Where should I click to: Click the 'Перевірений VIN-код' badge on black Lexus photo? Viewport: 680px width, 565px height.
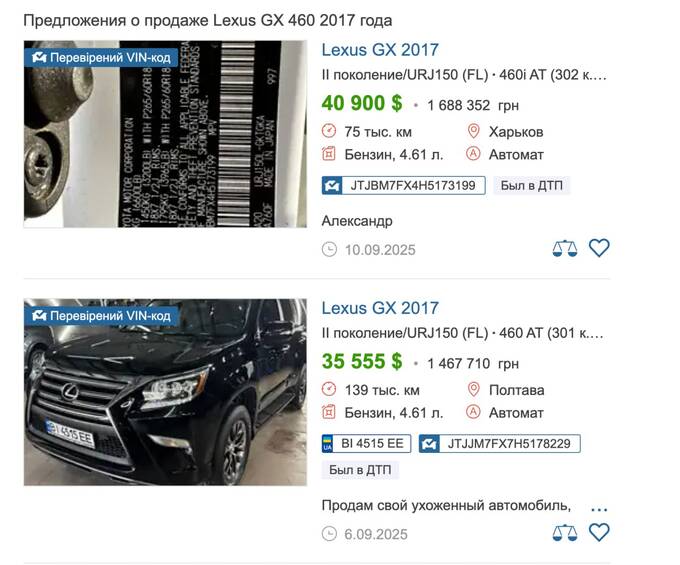point(101,316)
